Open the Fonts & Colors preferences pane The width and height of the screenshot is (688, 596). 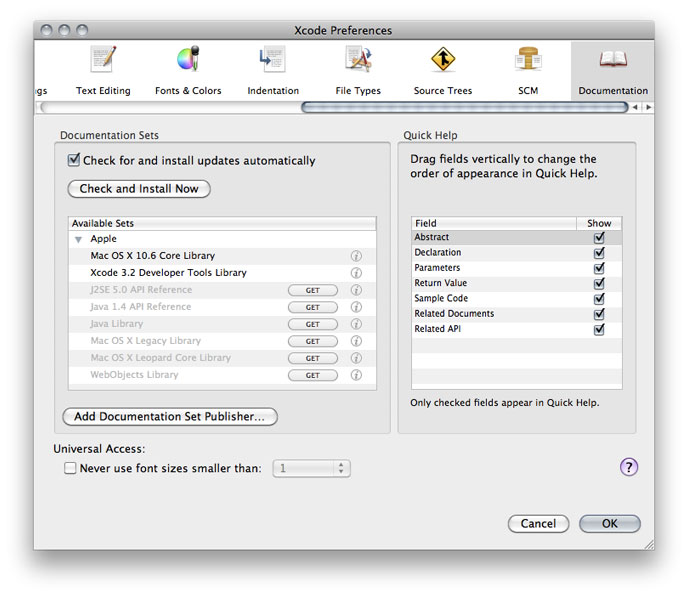[188, 68]
